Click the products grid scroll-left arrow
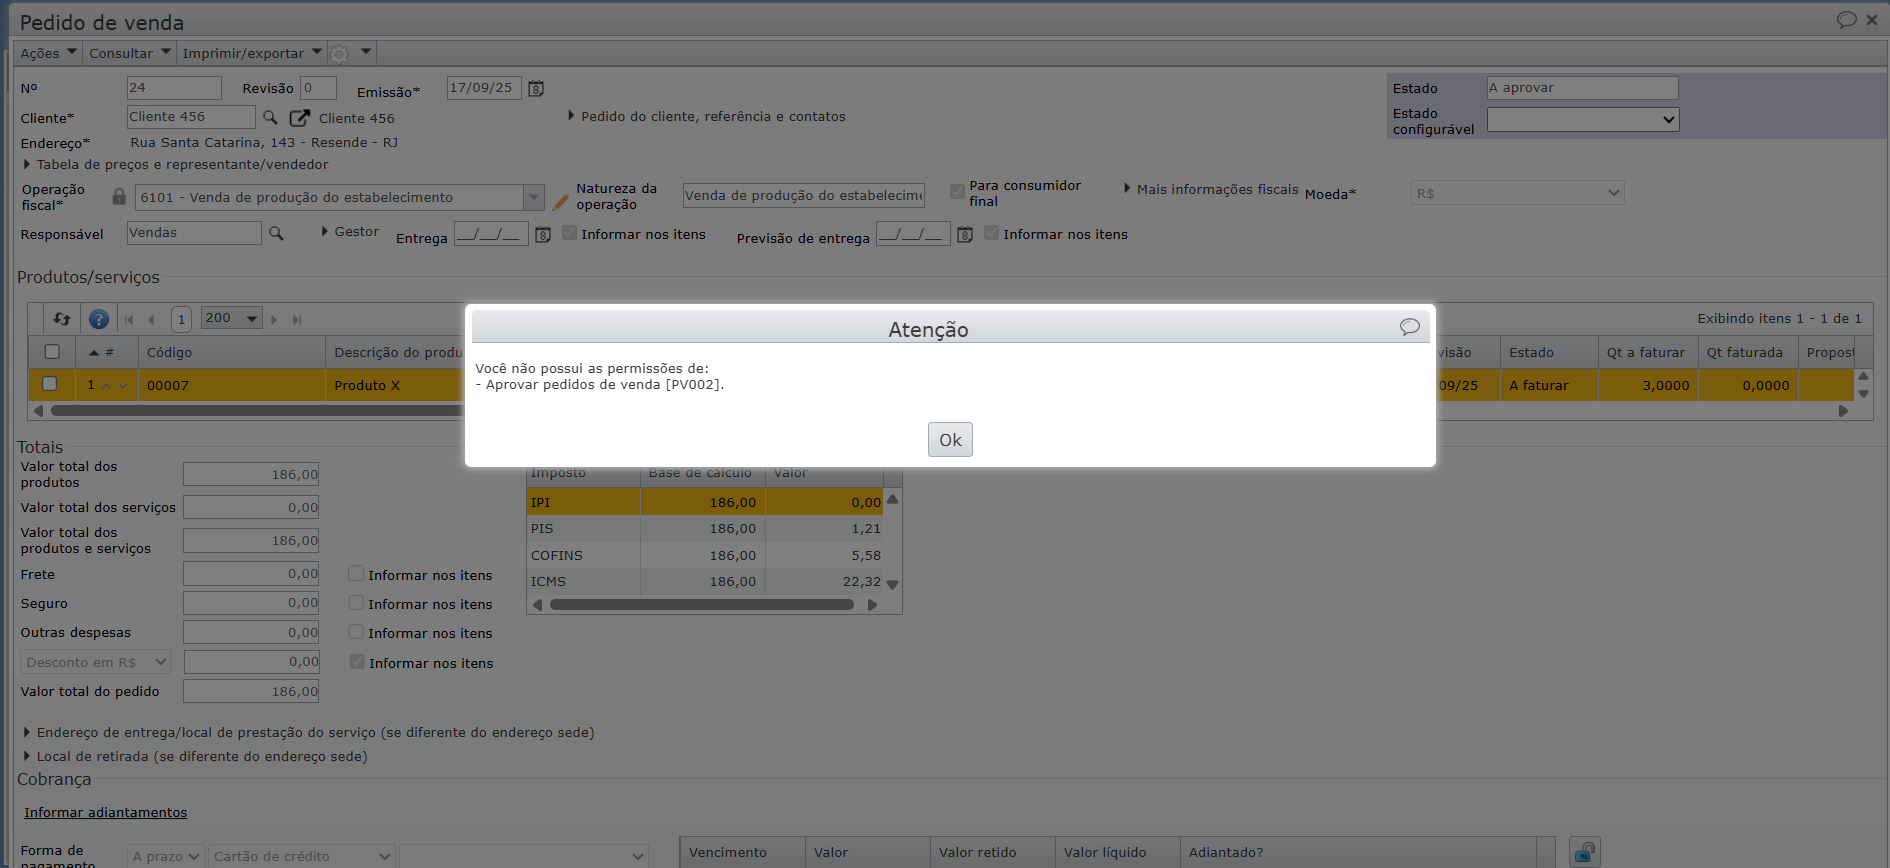 pos(38,411)
